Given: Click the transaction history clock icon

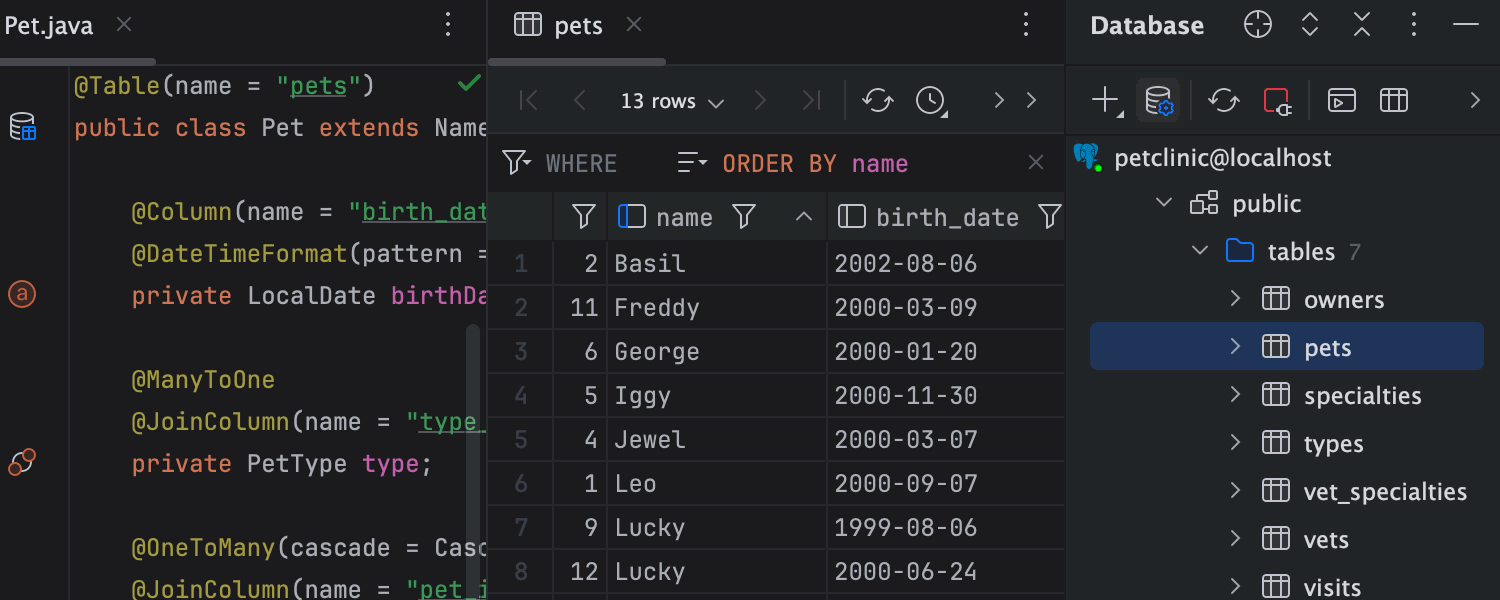Looking at the screenshot, I should click(x=931, y=100).
